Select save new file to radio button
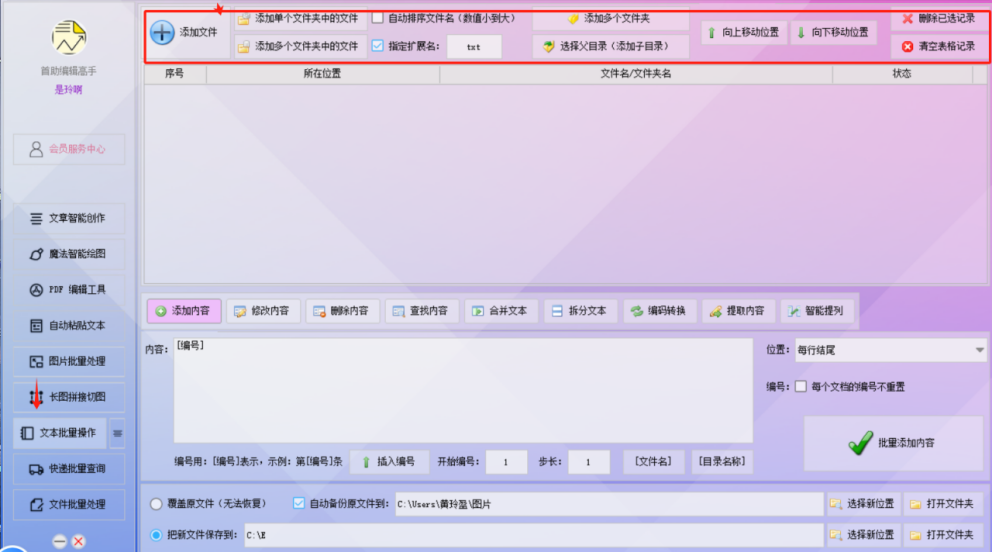 point(156,535)
